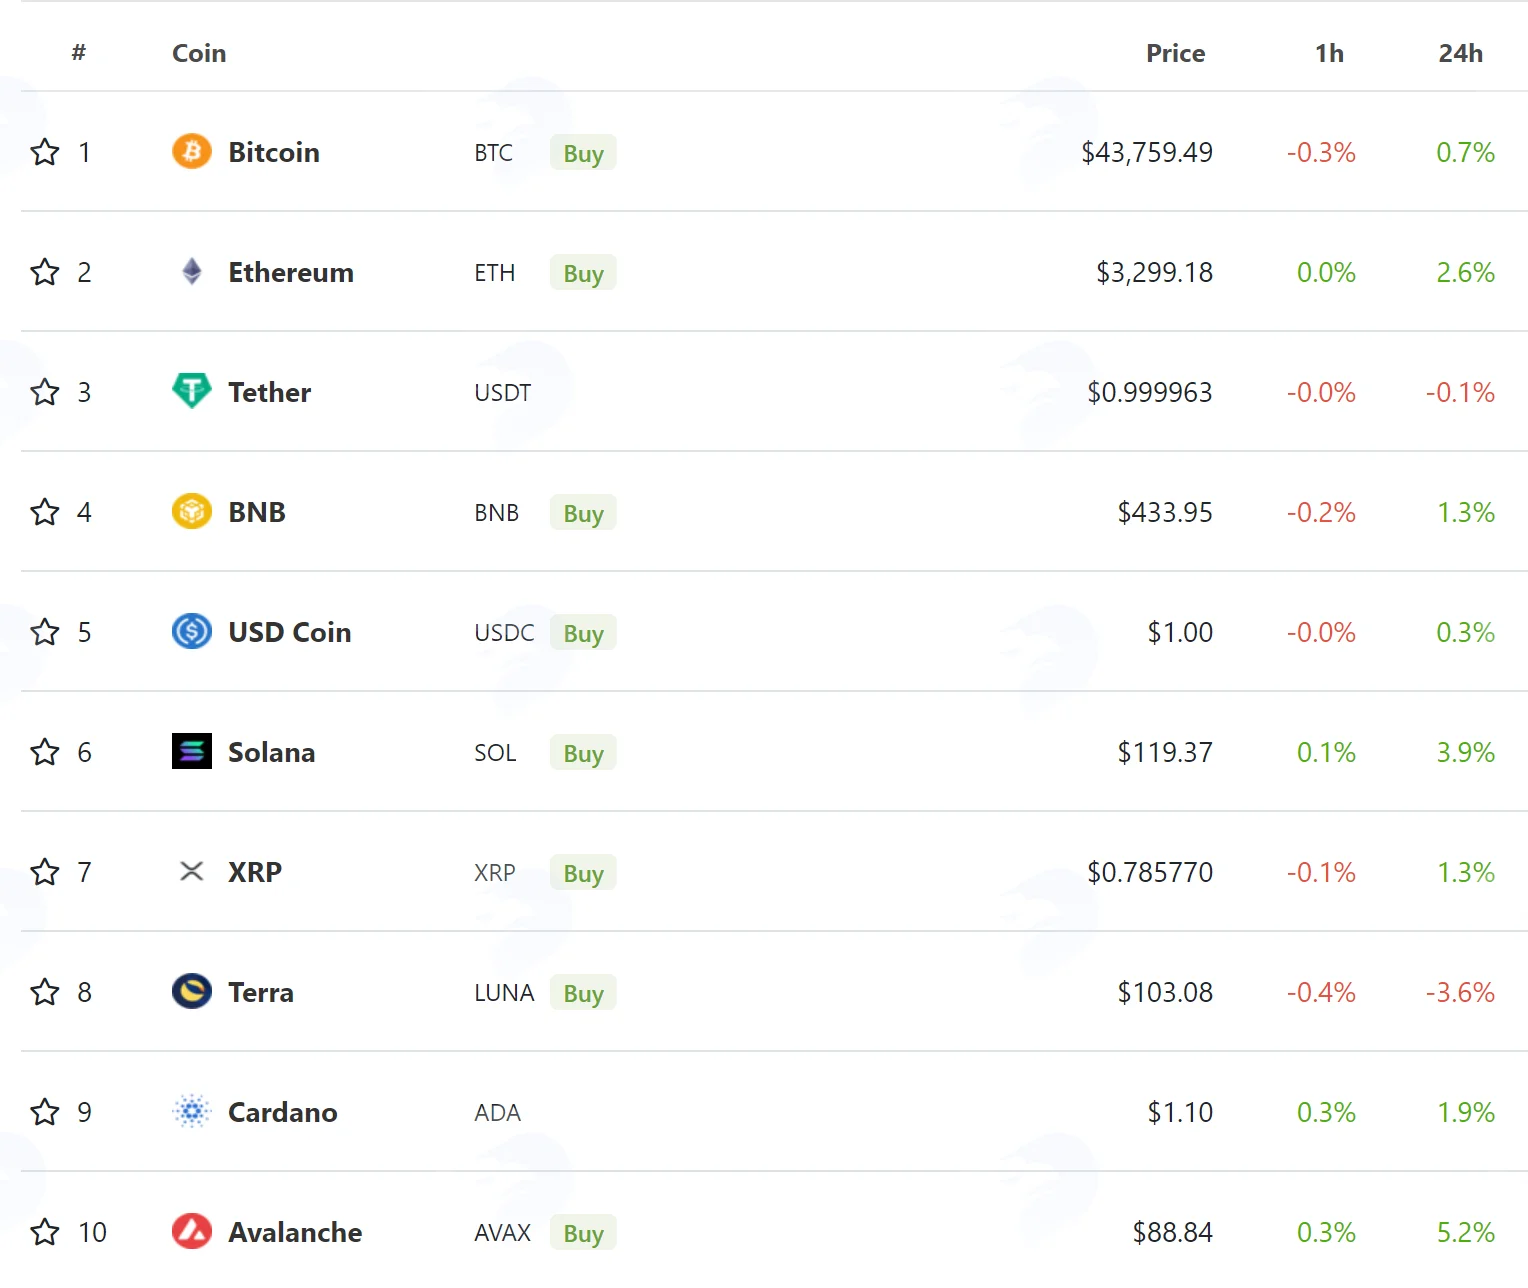Click the Avalanche red logo icon
The image size is (1528, 1288).
192,1231
